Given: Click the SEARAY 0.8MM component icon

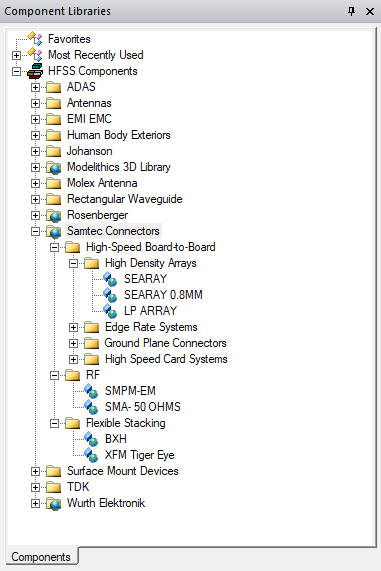Looking at the screenshot, I should (110, 295).
